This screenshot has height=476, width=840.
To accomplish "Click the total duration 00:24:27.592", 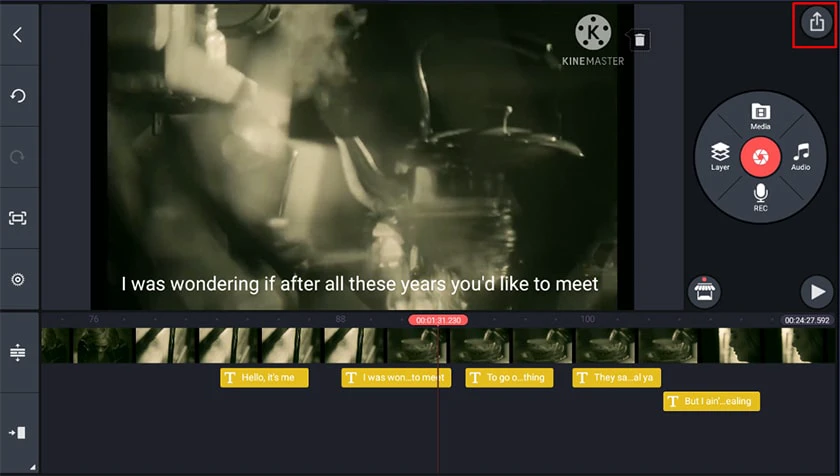I will click(x=807, y=320).
